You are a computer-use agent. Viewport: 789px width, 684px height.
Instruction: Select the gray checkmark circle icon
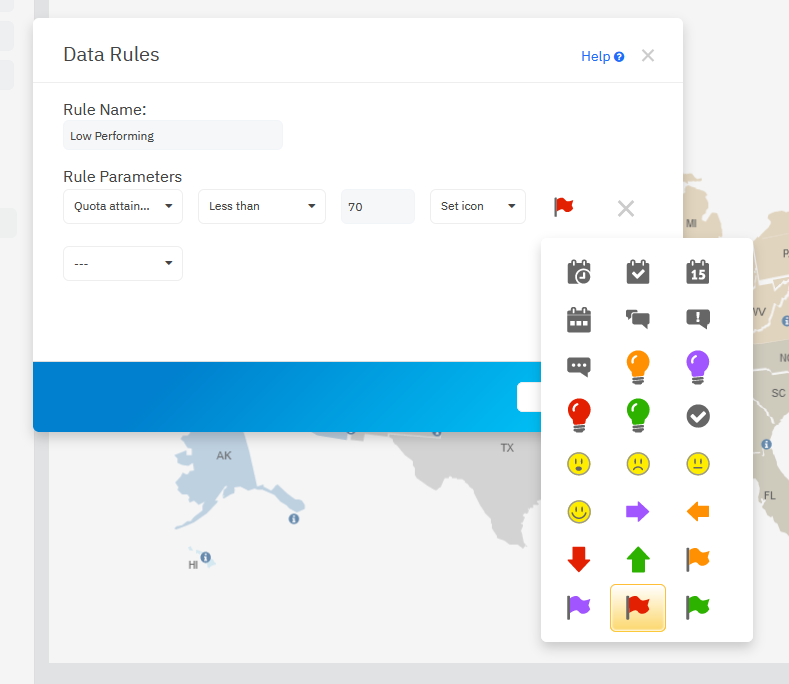click(697, 415)
